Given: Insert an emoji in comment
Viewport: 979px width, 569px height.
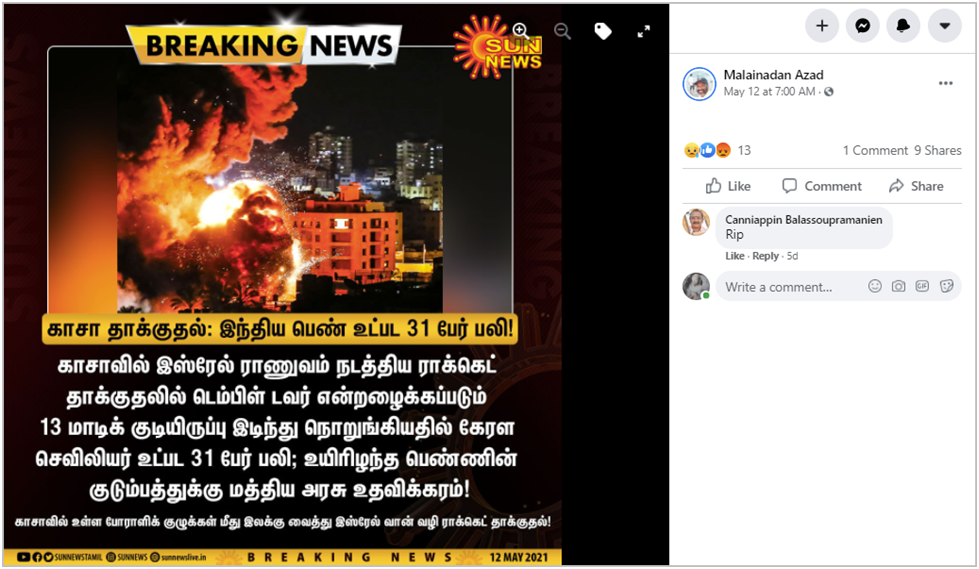Looking at the screenshot, I should [875, 286].
